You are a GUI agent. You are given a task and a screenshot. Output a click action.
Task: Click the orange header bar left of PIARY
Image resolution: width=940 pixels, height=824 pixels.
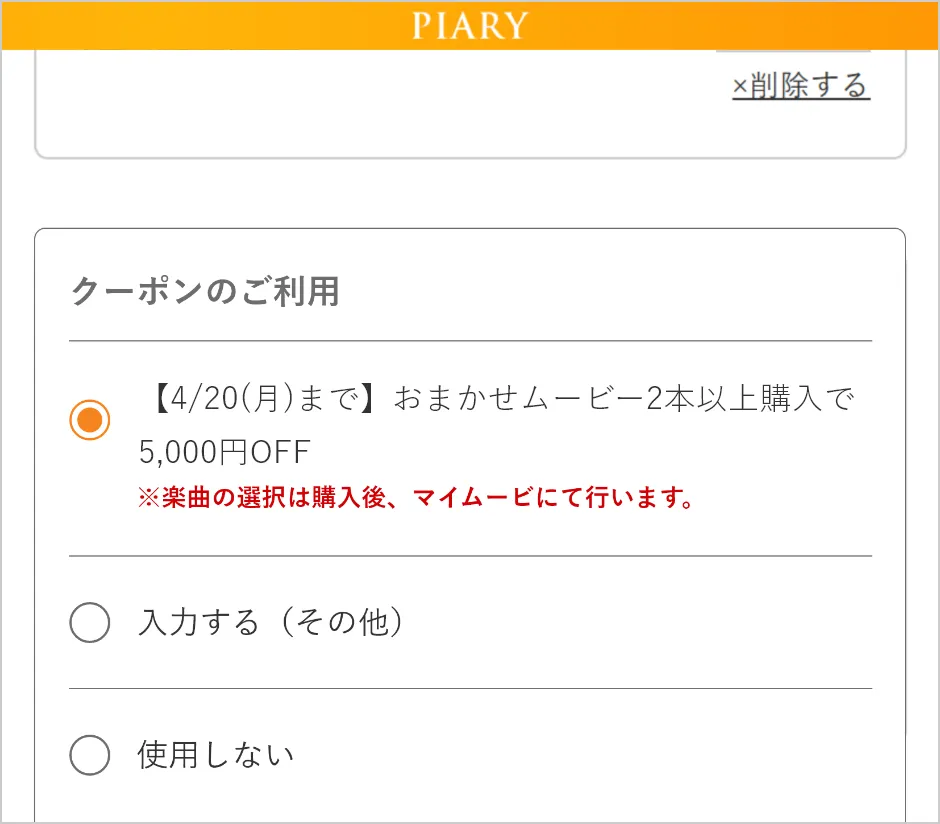pos(200,25)
